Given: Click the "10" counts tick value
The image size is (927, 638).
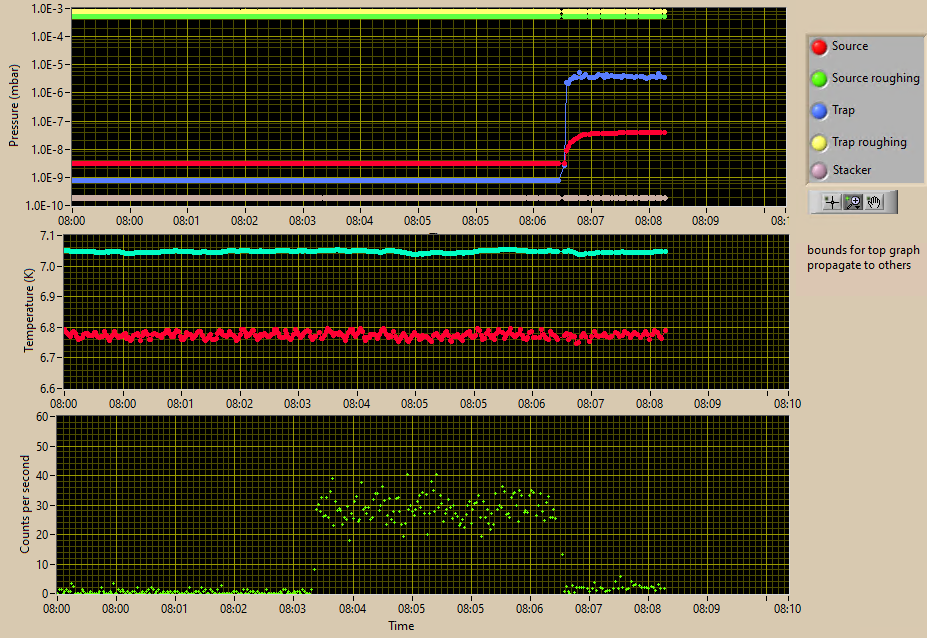Looking at the screenshot, I should (x=42, y=565).
